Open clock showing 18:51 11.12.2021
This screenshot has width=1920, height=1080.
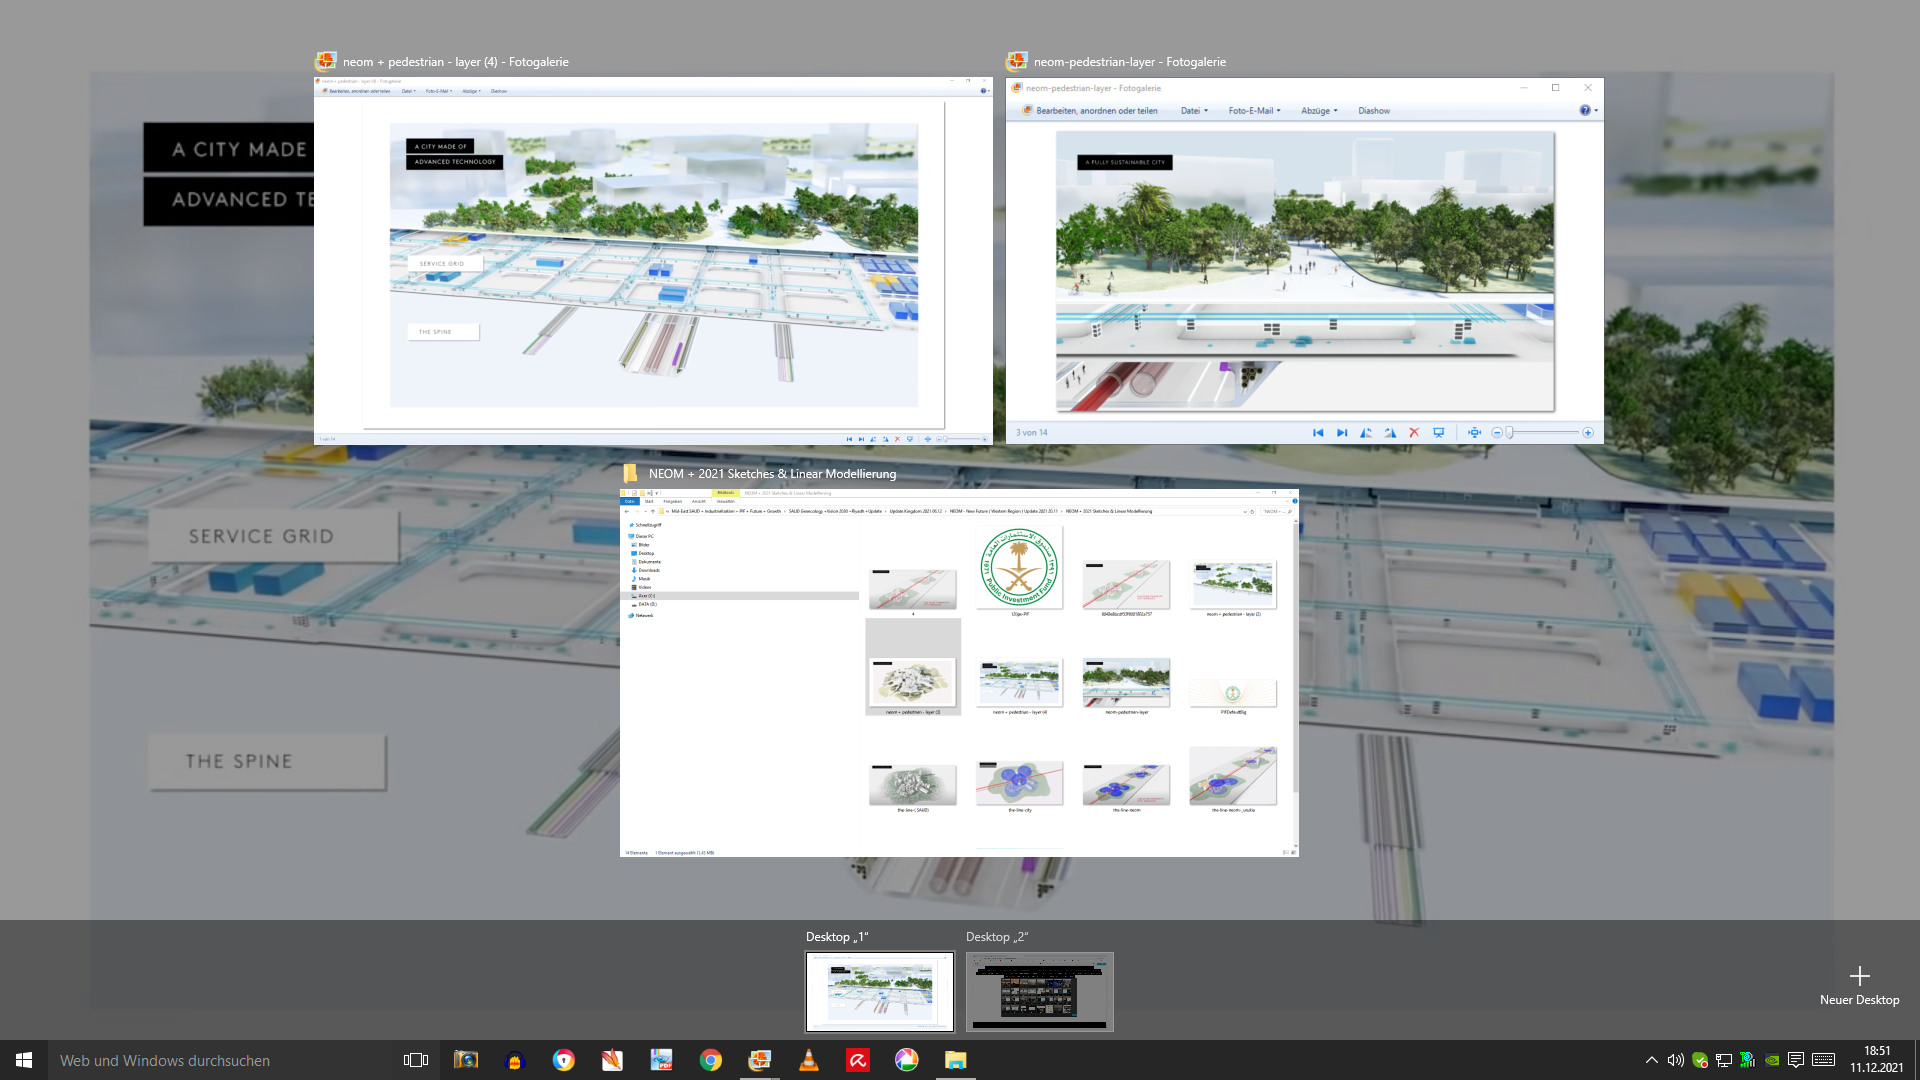tap(1877, 1060)
